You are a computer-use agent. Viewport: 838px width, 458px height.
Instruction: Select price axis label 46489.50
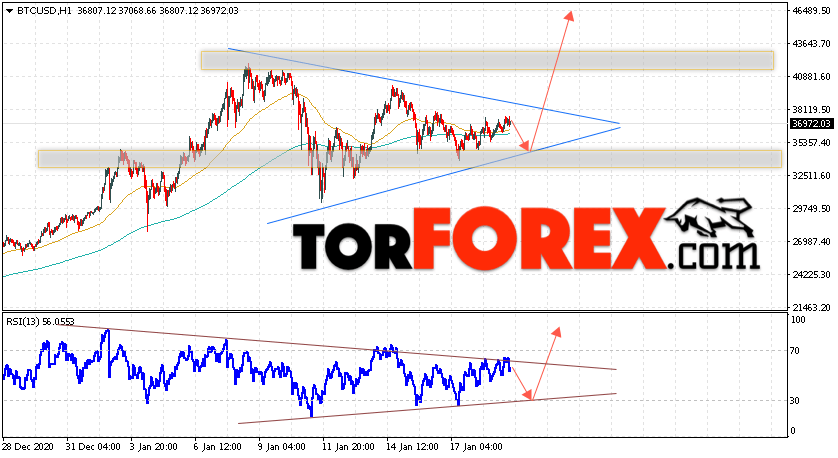(x=811, y=11)
